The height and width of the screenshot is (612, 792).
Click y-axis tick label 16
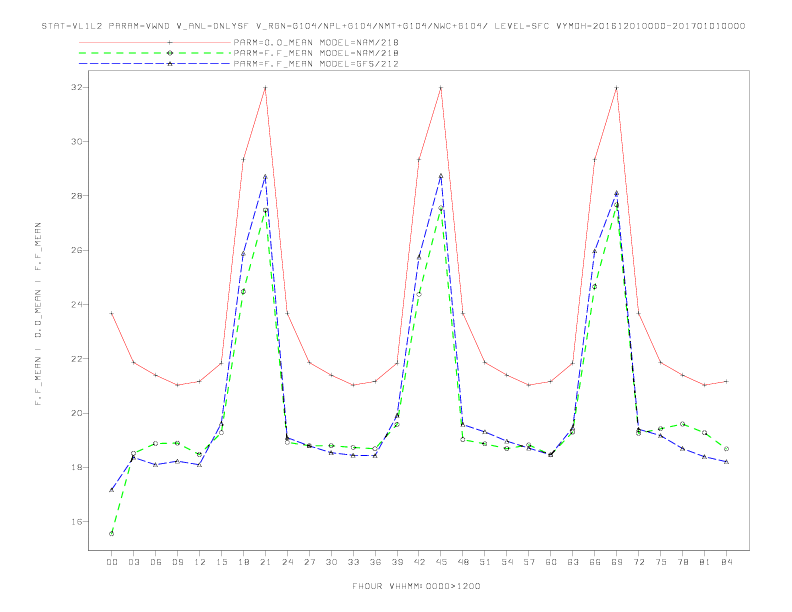pyautogui.click(x=76, y=522)
